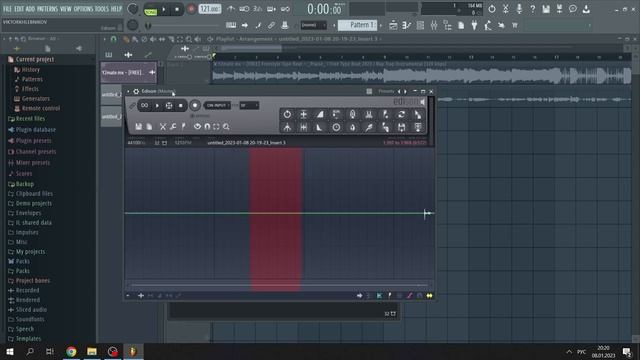Screen dimensions: 640x360
Task: Open the TOOLS menu
Action: click(x=102, y=9)
